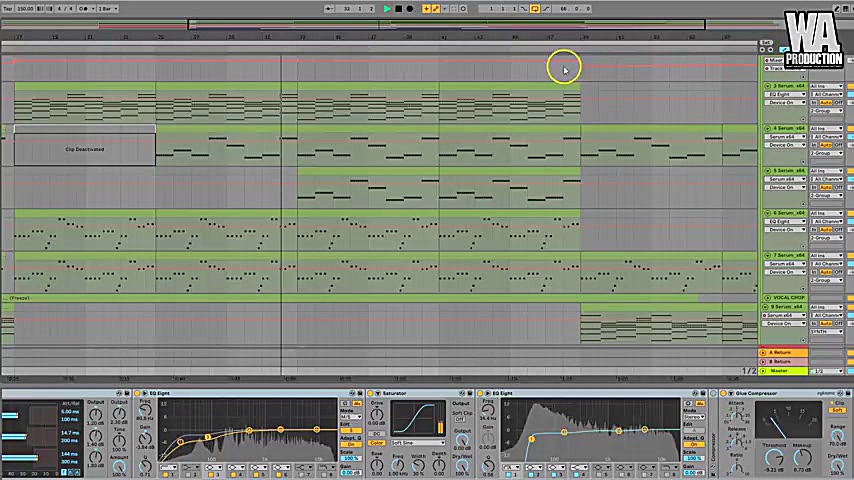Unfold the VOCAL CHOP track

(767, 298)
